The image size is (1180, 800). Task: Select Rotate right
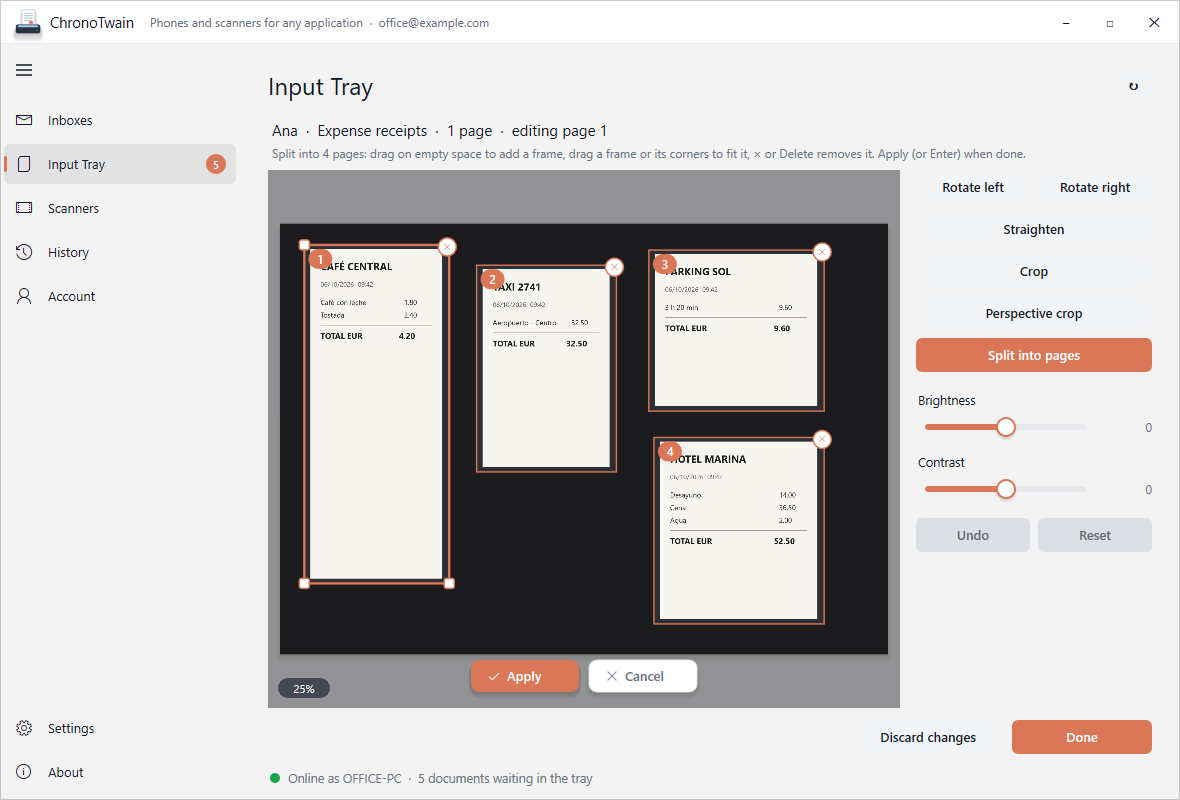coord(1094,187)
